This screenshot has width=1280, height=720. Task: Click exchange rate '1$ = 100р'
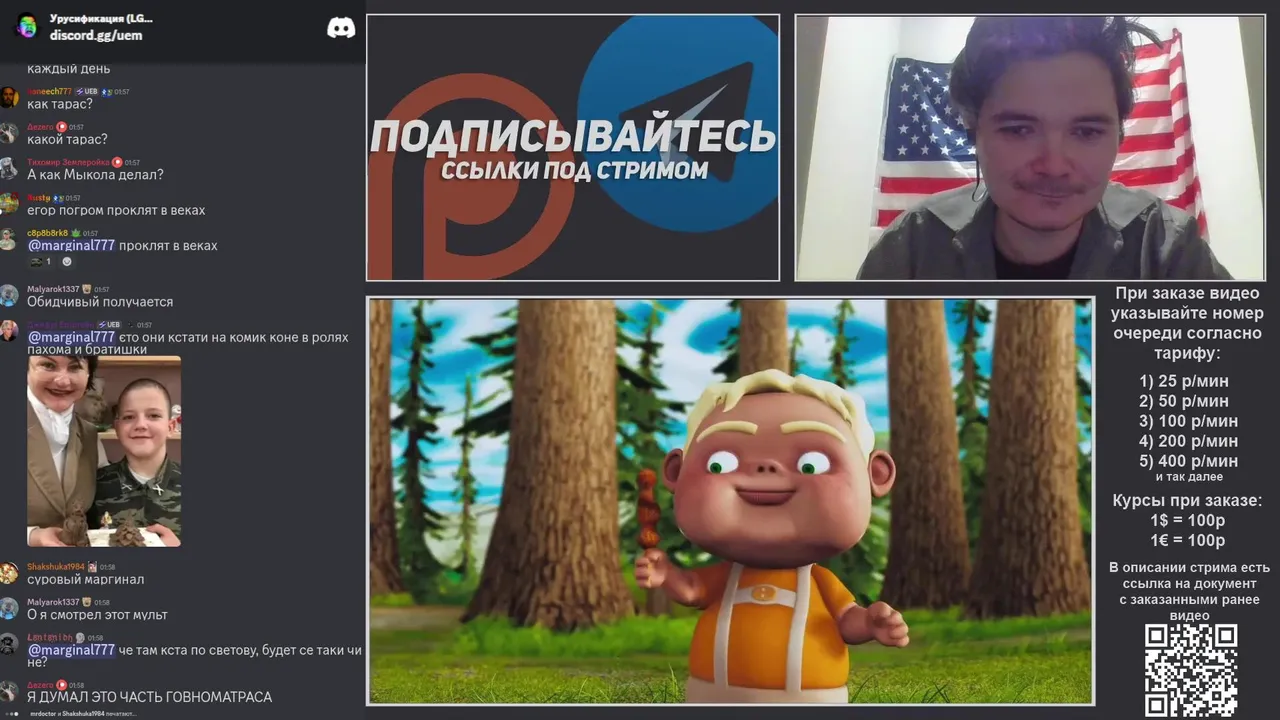(x=1188, y=521)
